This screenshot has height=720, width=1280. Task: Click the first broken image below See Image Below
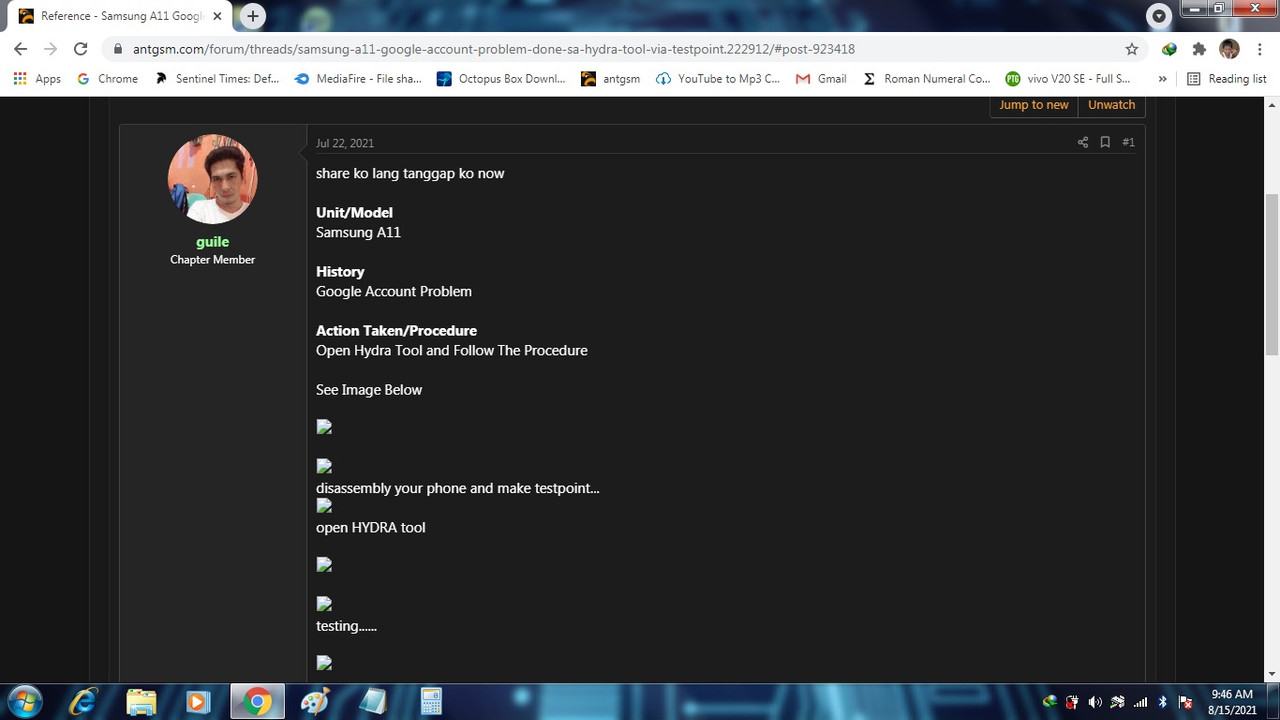(x=324, y=427)
